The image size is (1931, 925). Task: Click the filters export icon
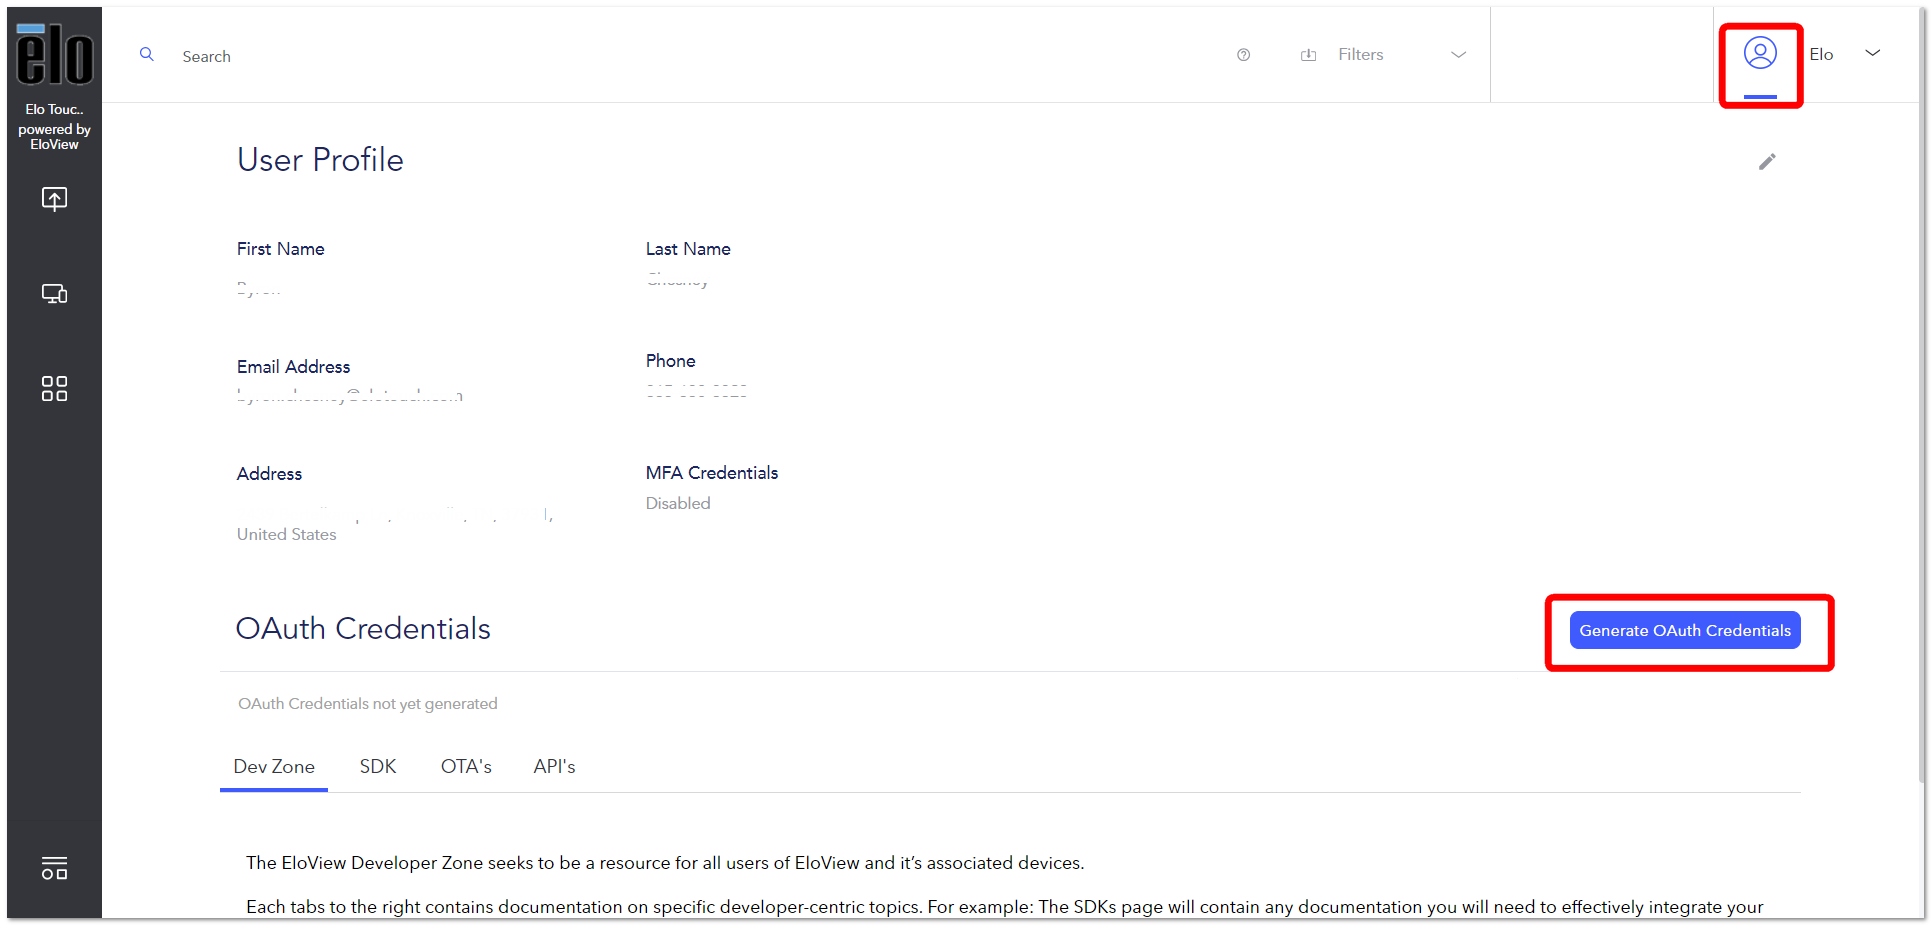tap(1308, 55)
